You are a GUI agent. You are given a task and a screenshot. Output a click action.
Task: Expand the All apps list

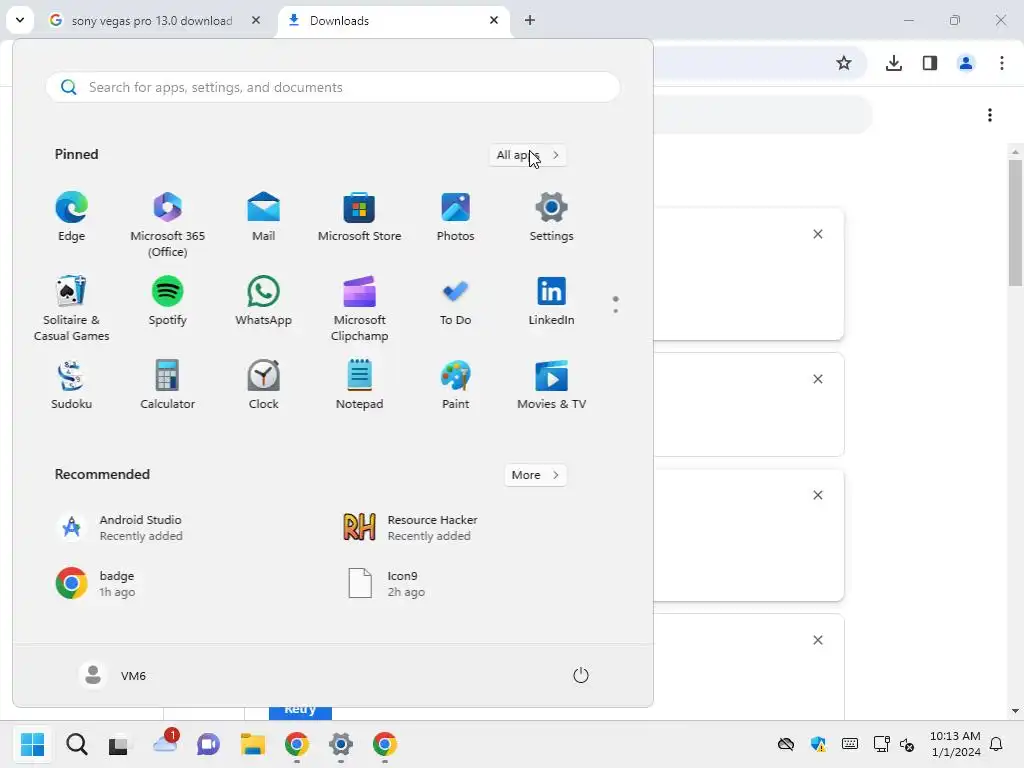[528, 155]
